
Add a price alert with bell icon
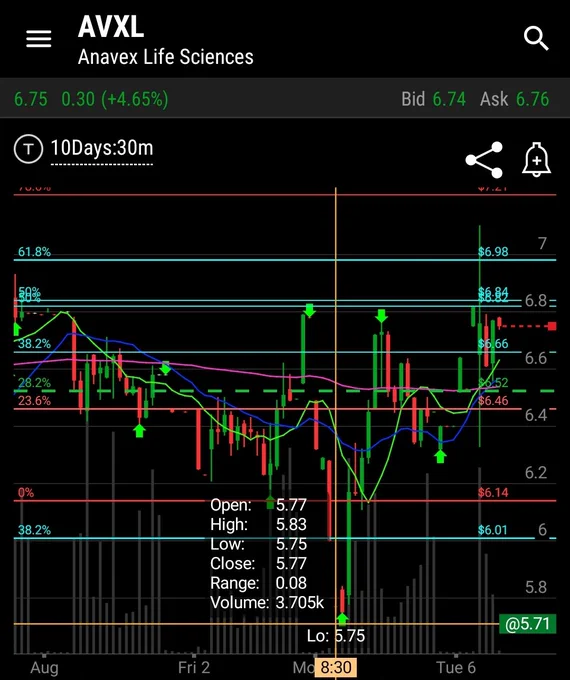pos(537,159)
